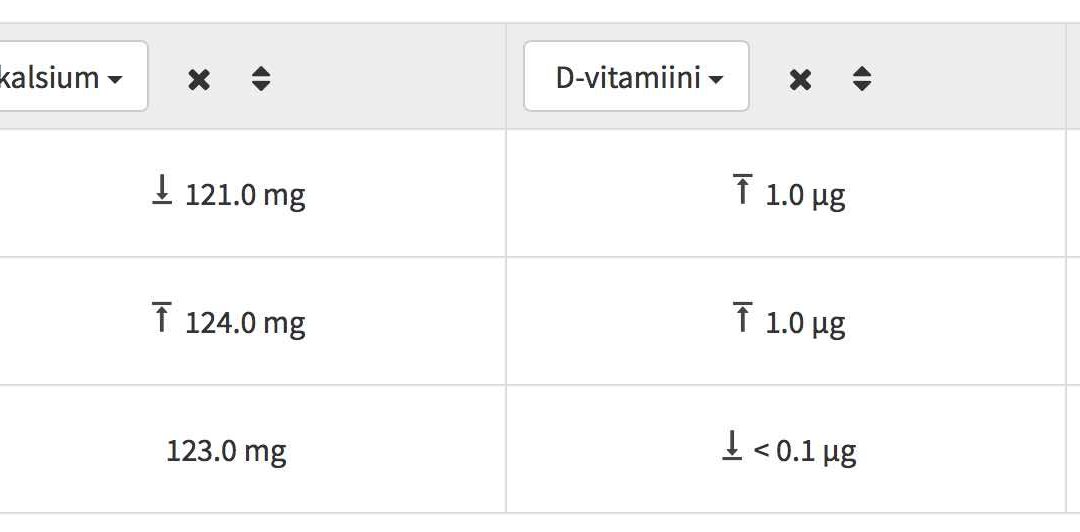Open the D-vitamiini nutrient dropdown

tap(636, 76)
